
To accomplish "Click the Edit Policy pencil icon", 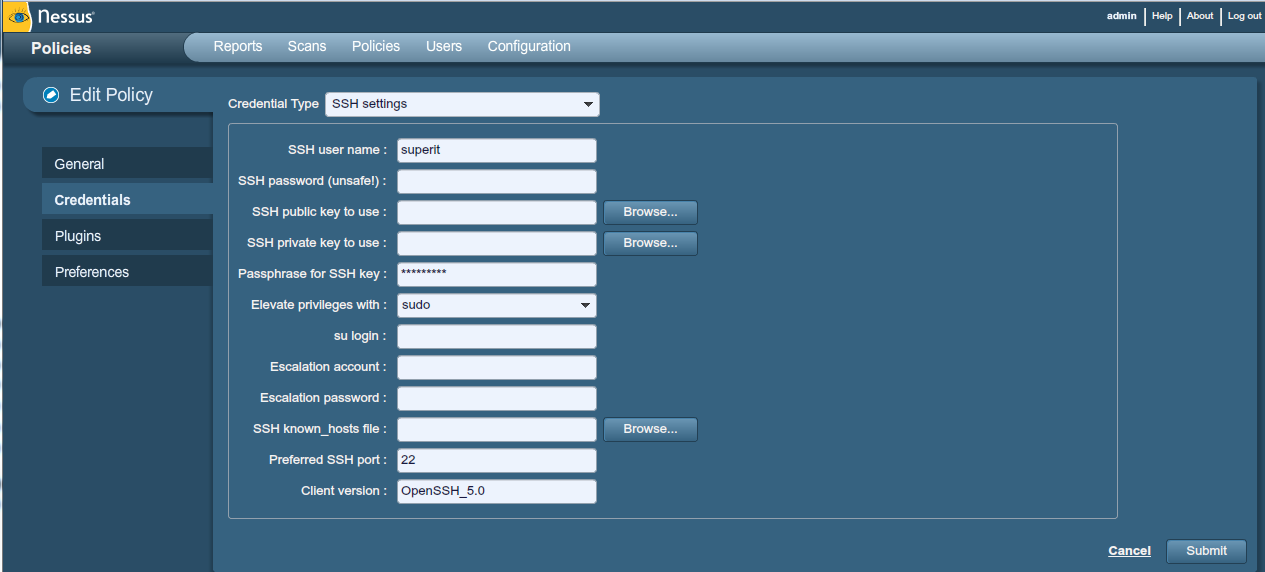I will [x=51, y=95].
